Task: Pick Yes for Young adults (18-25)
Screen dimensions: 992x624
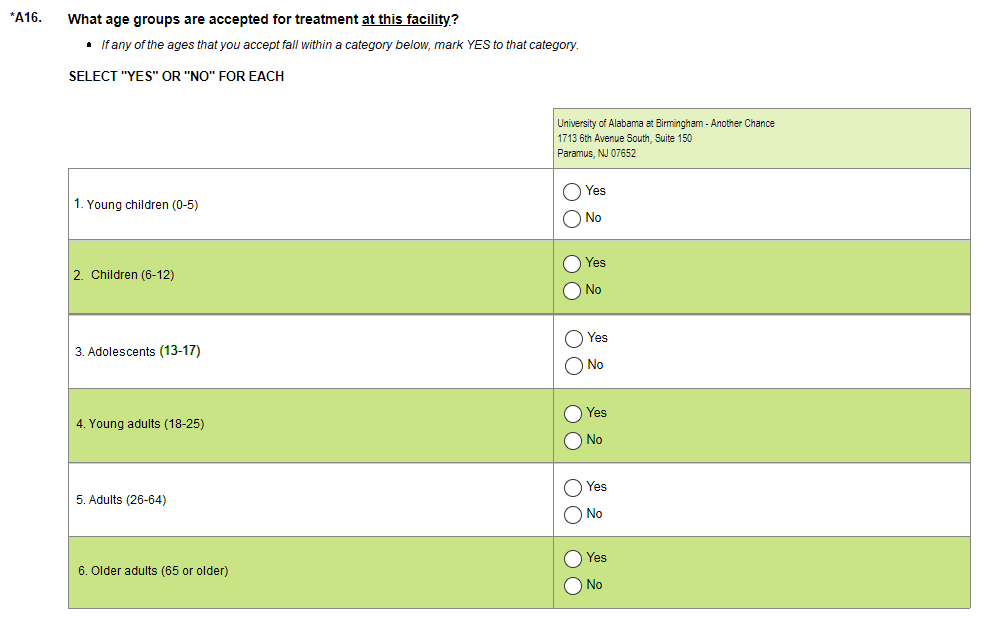Action: [x=573, y=413]
